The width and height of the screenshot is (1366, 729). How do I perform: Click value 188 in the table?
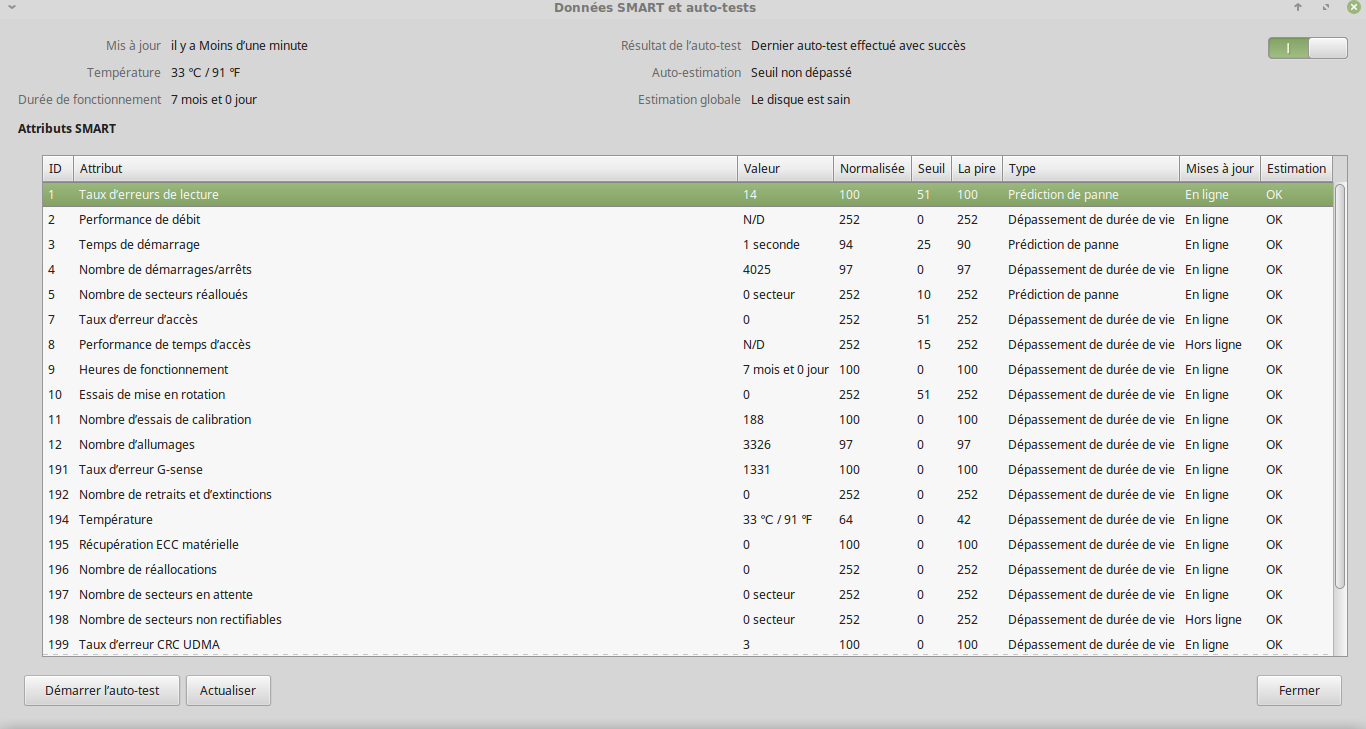point(753,419)
